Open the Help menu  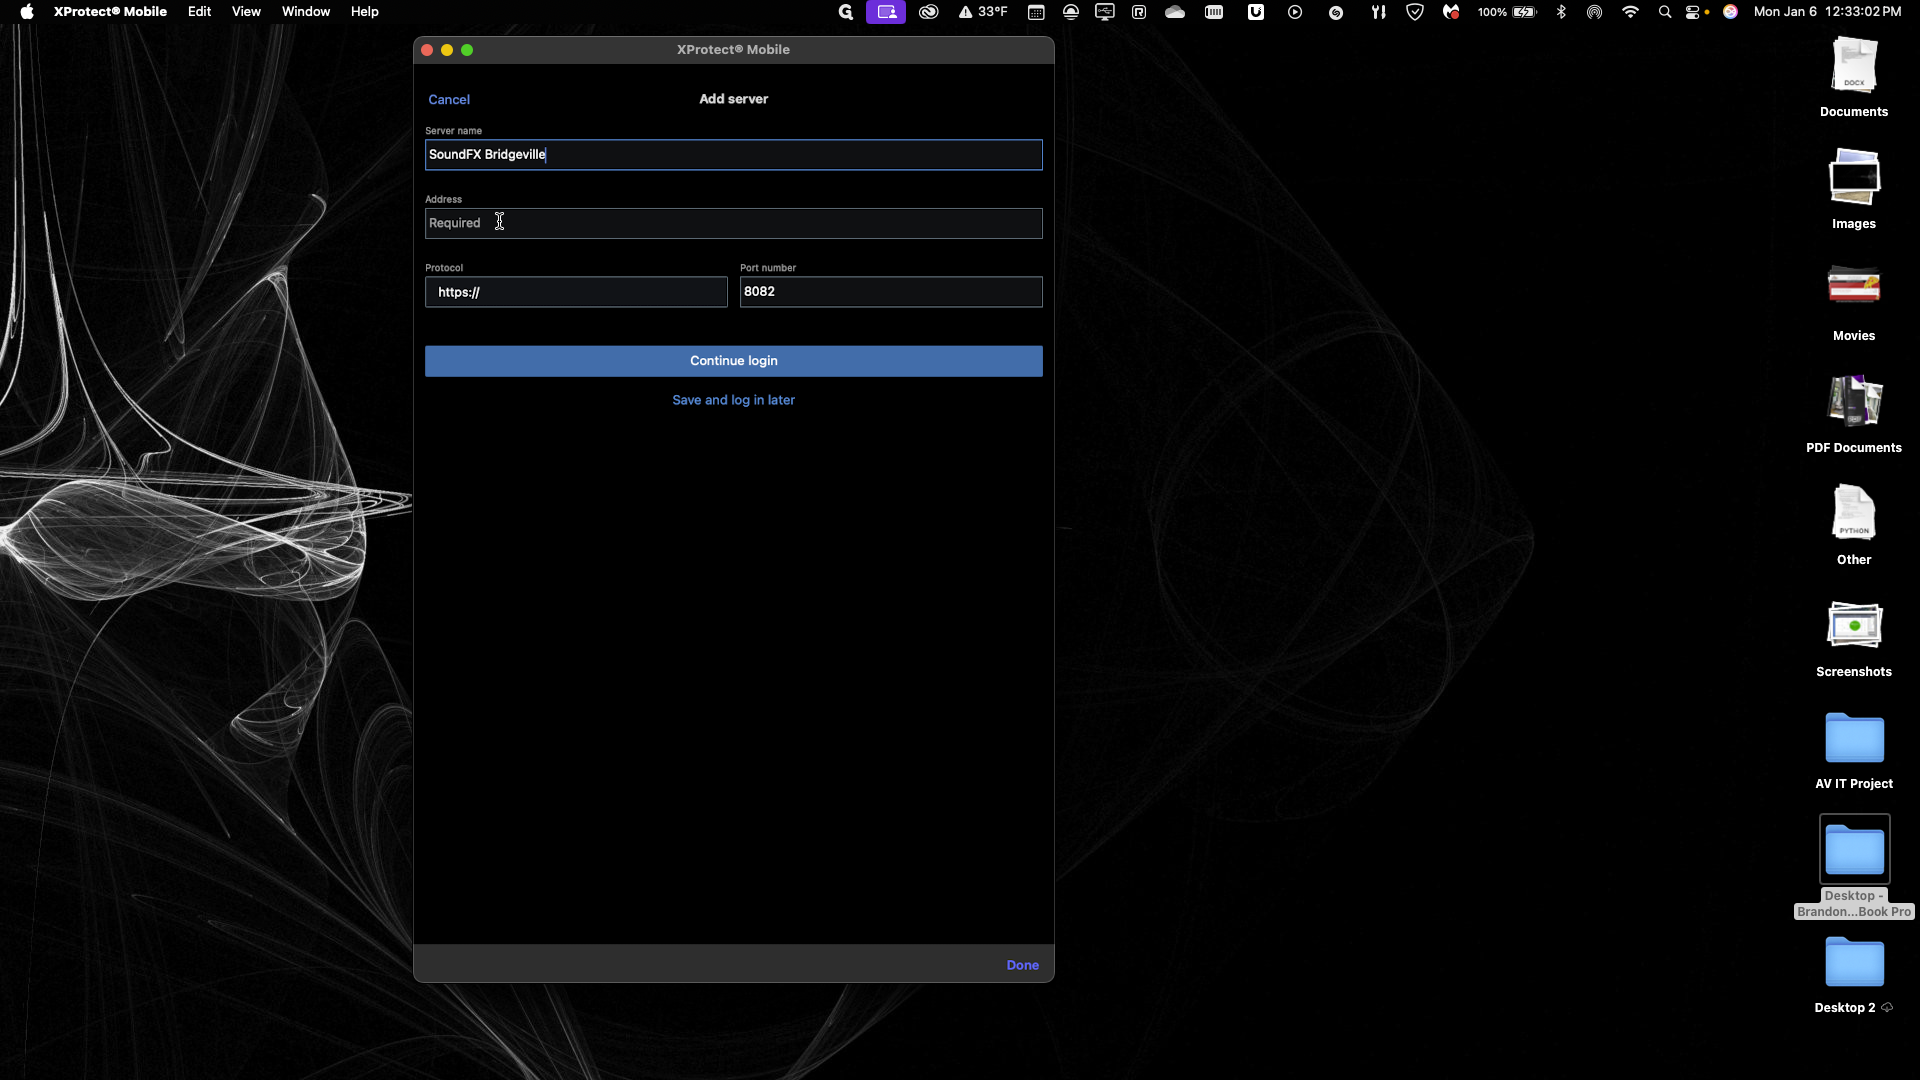pos(364,12)
